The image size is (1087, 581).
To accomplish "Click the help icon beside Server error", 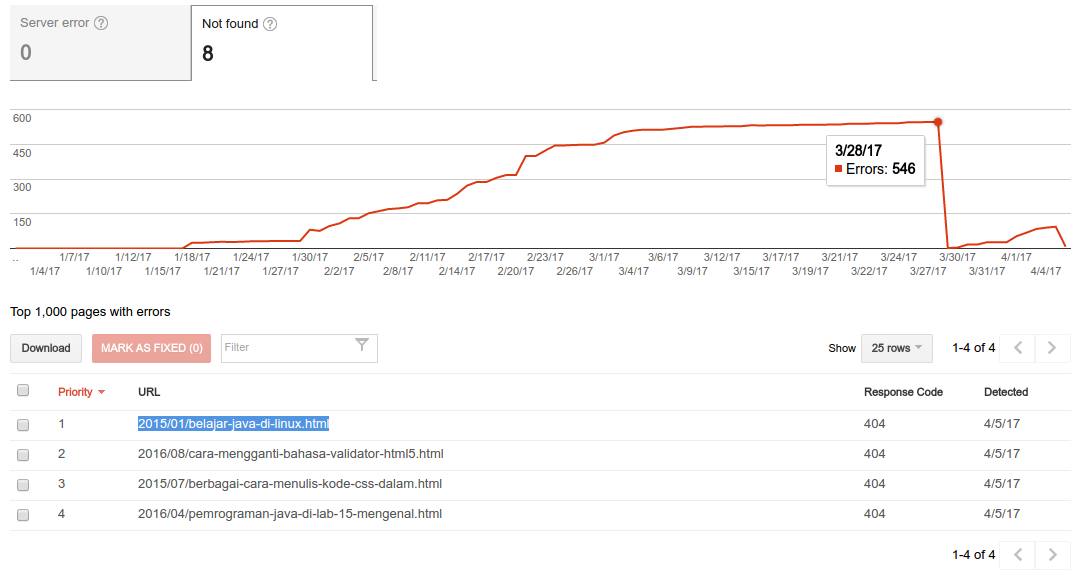I will click(101, 23).
